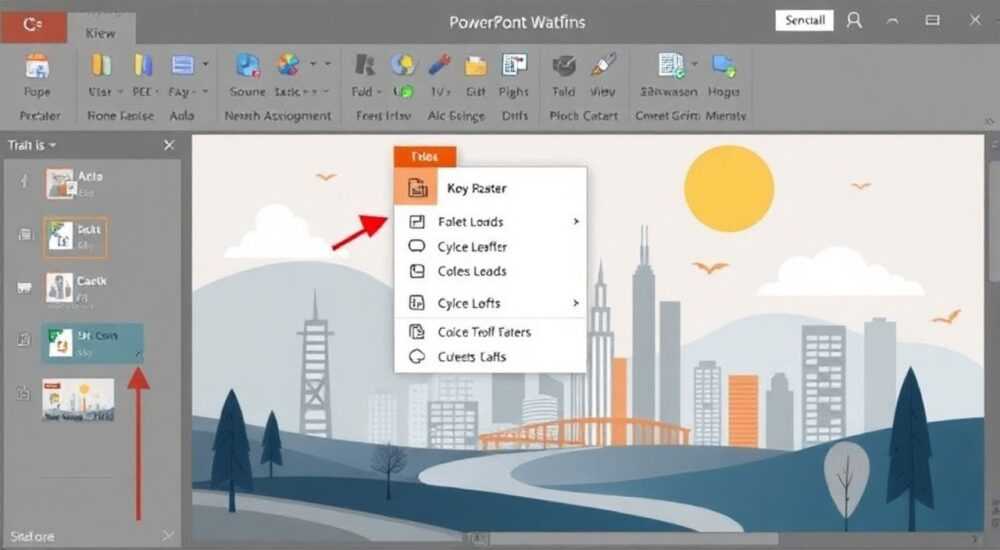The width and height of the screenshot is (1000, 550).
Task: Open the Gitl folder icon
Action: [x=475, y=66]
